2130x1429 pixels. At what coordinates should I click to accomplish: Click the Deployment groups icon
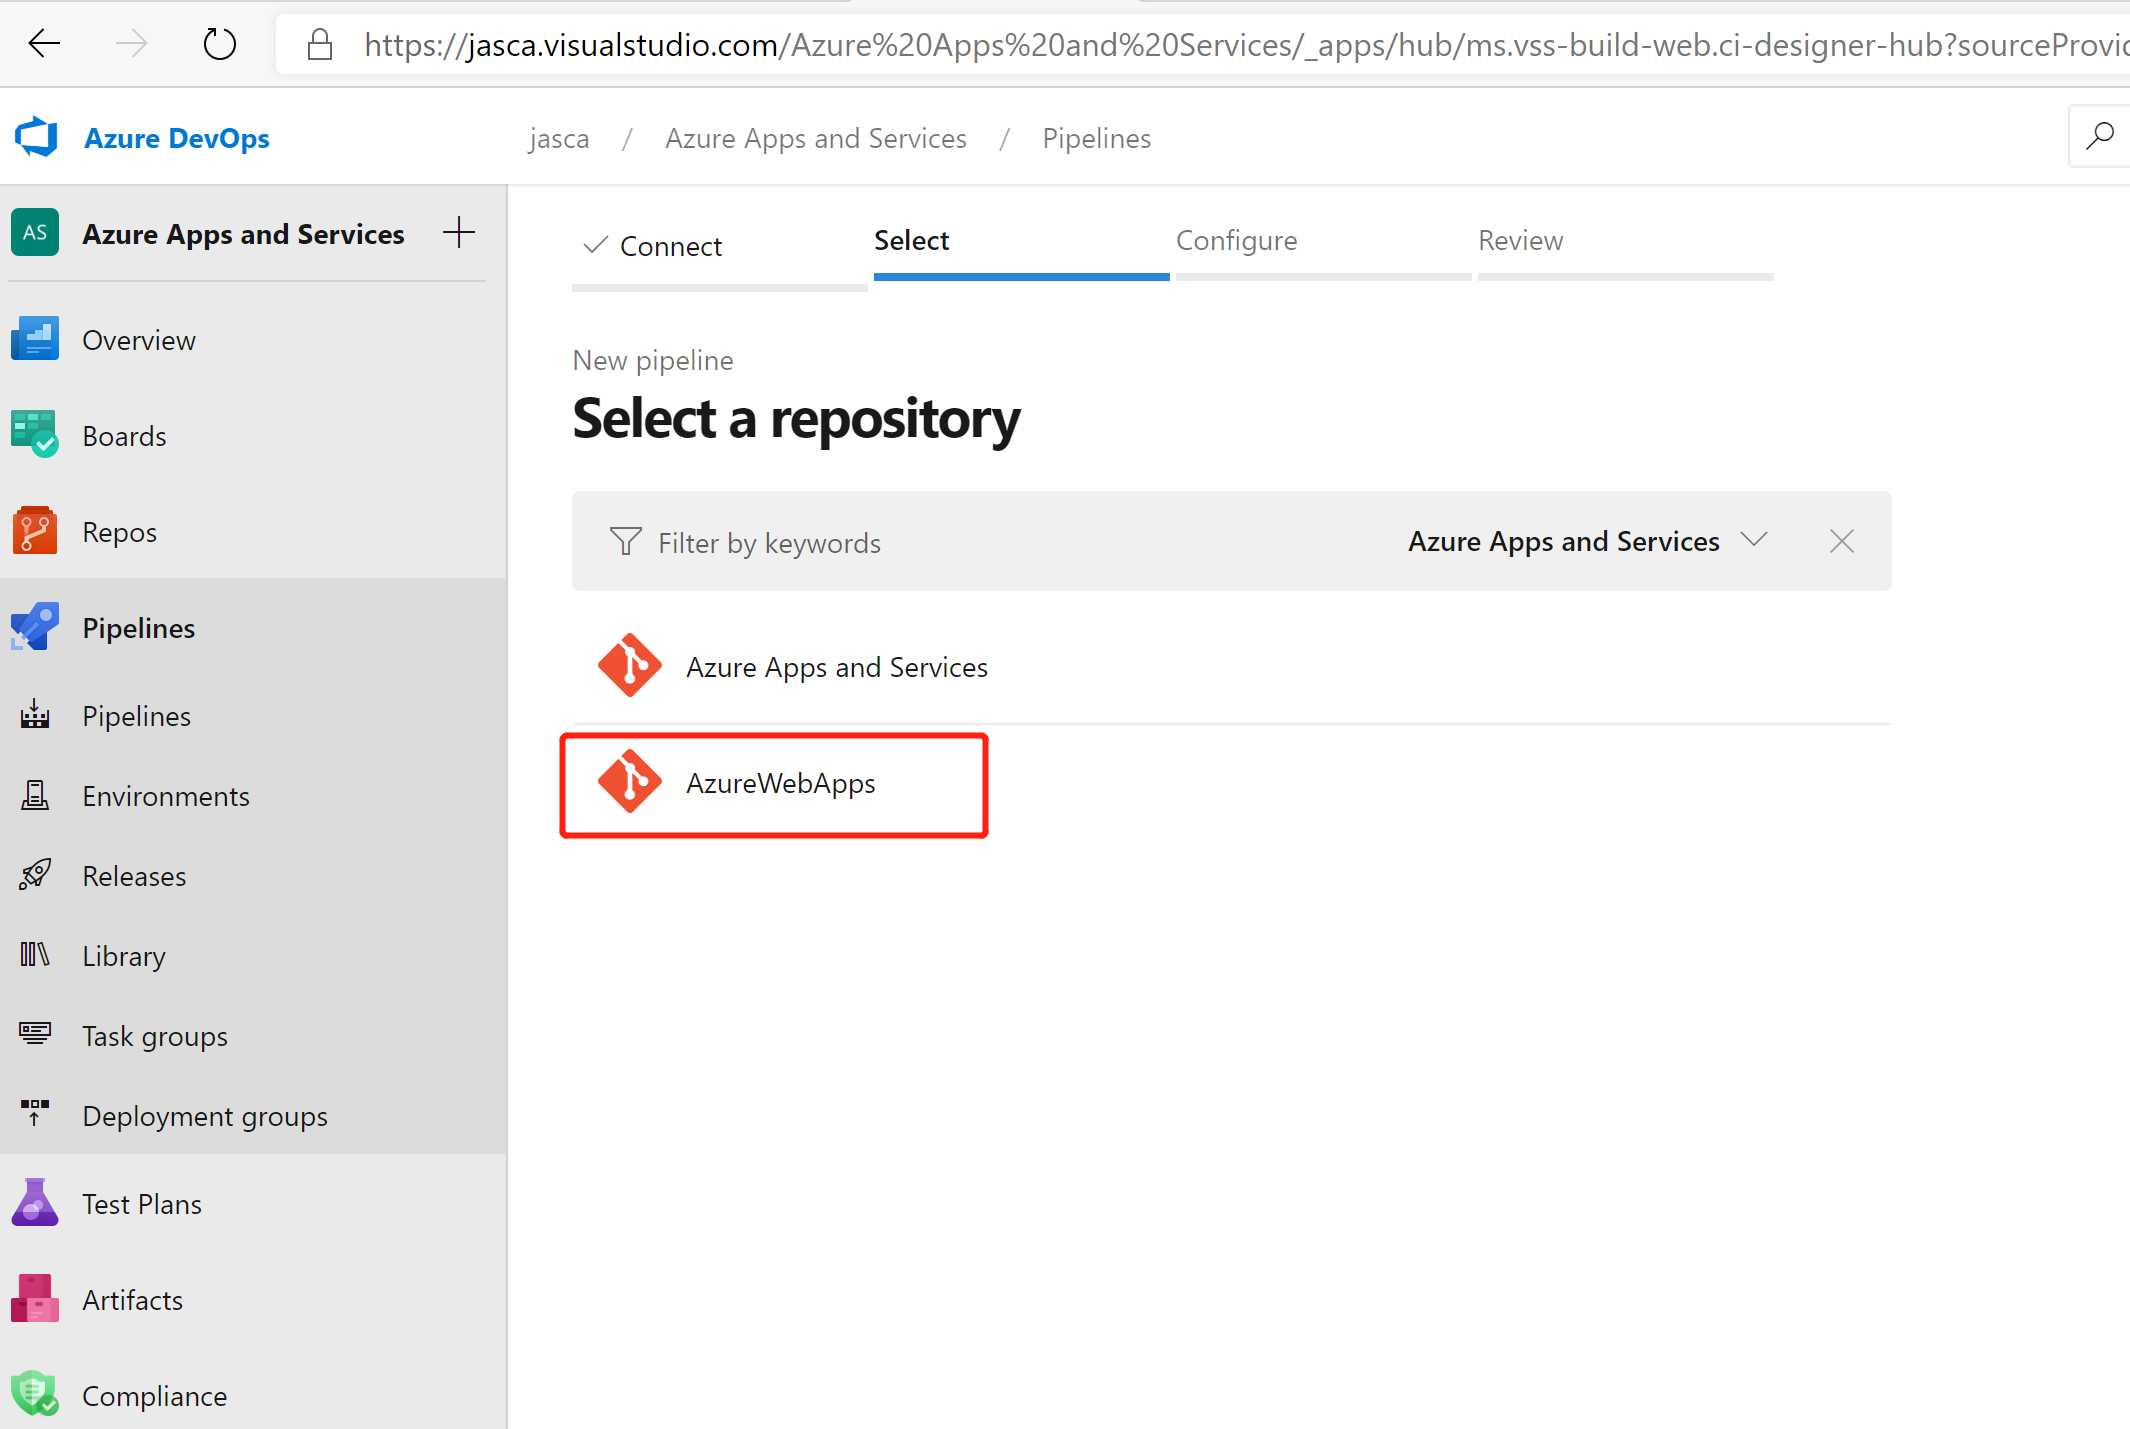pyautogui.click(x=35, y=1113)
